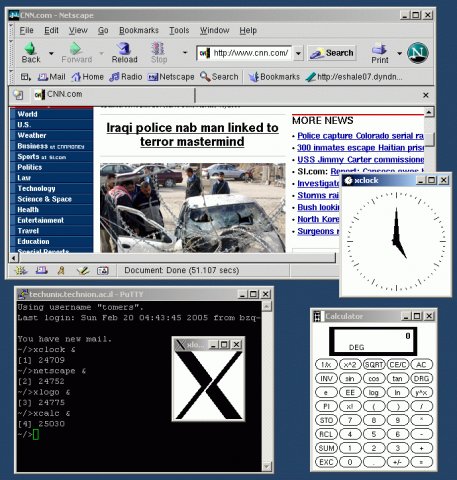Viewport: 457px width, 480px height.
Task: Open the Go menu
Action: 103,30
